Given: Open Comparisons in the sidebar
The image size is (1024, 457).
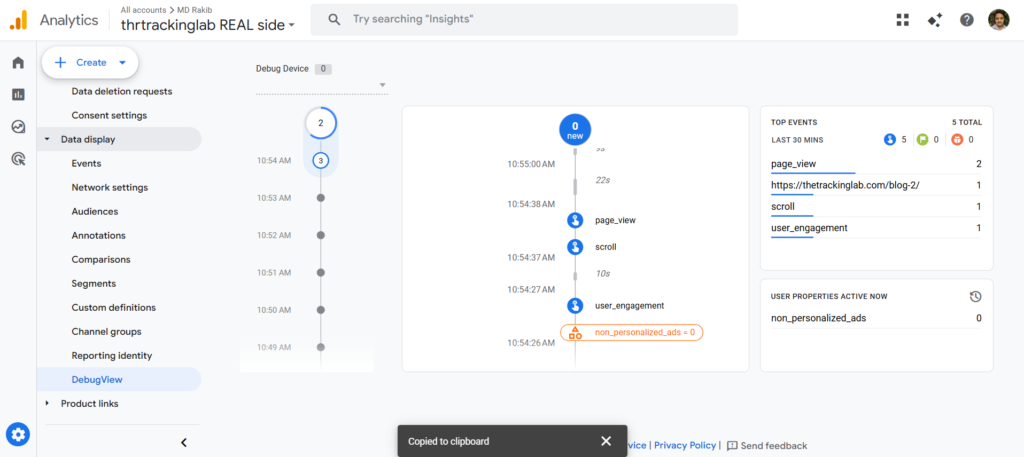Looking at the screenshot, I should tap(101, 259).
